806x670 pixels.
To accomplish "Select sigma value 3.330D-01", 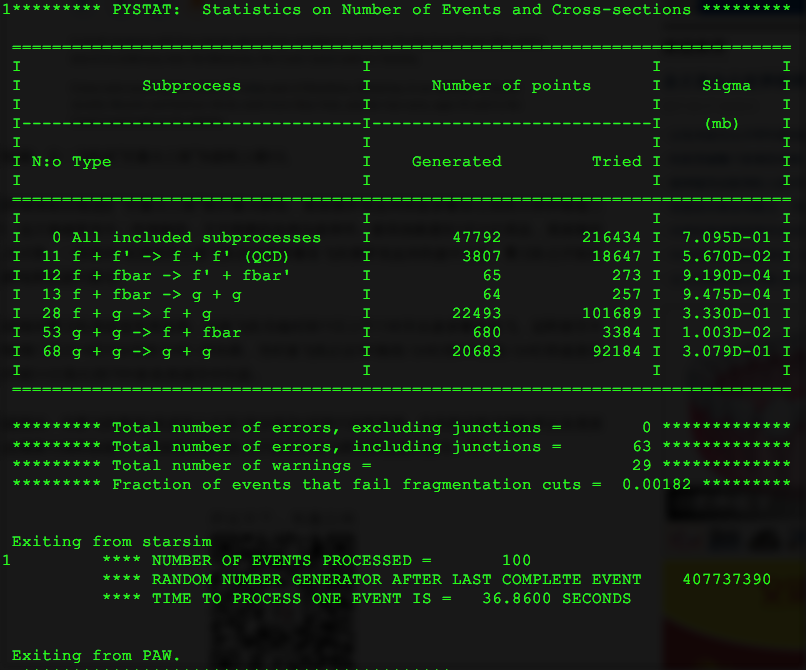I will [x=726, y=314].
